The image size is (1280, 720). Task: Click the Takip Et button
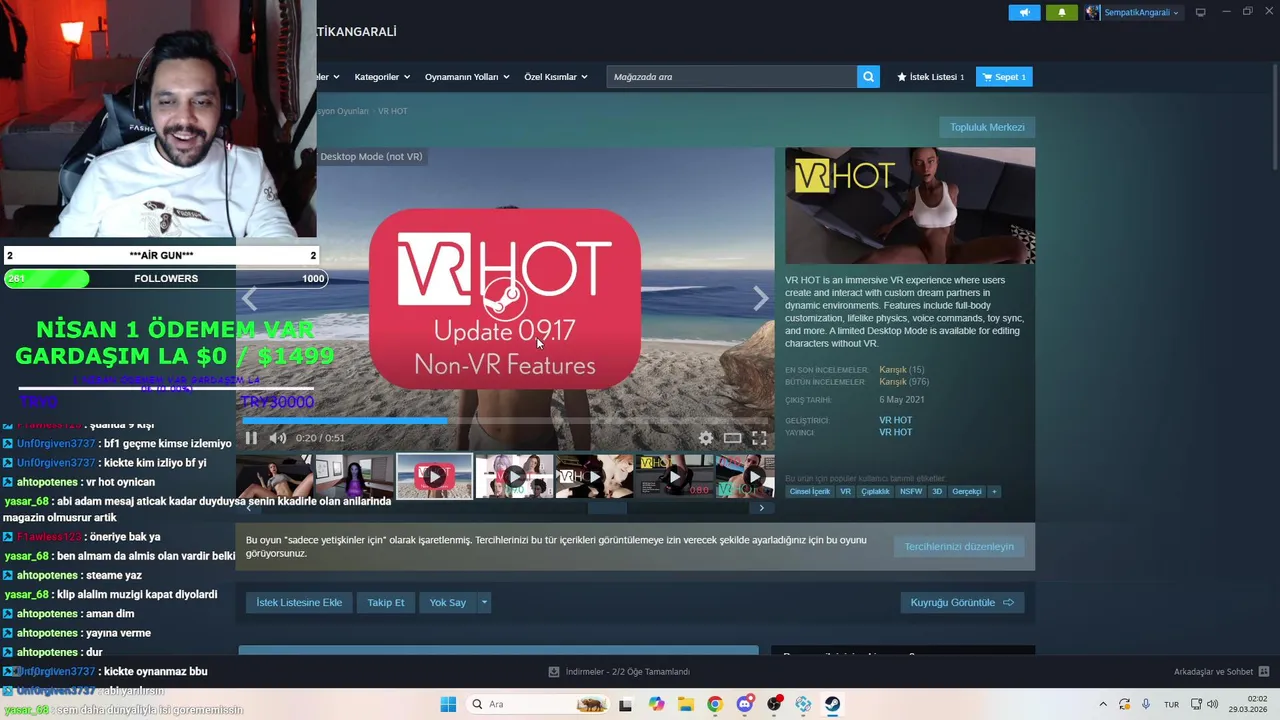[x=386, y=603]
